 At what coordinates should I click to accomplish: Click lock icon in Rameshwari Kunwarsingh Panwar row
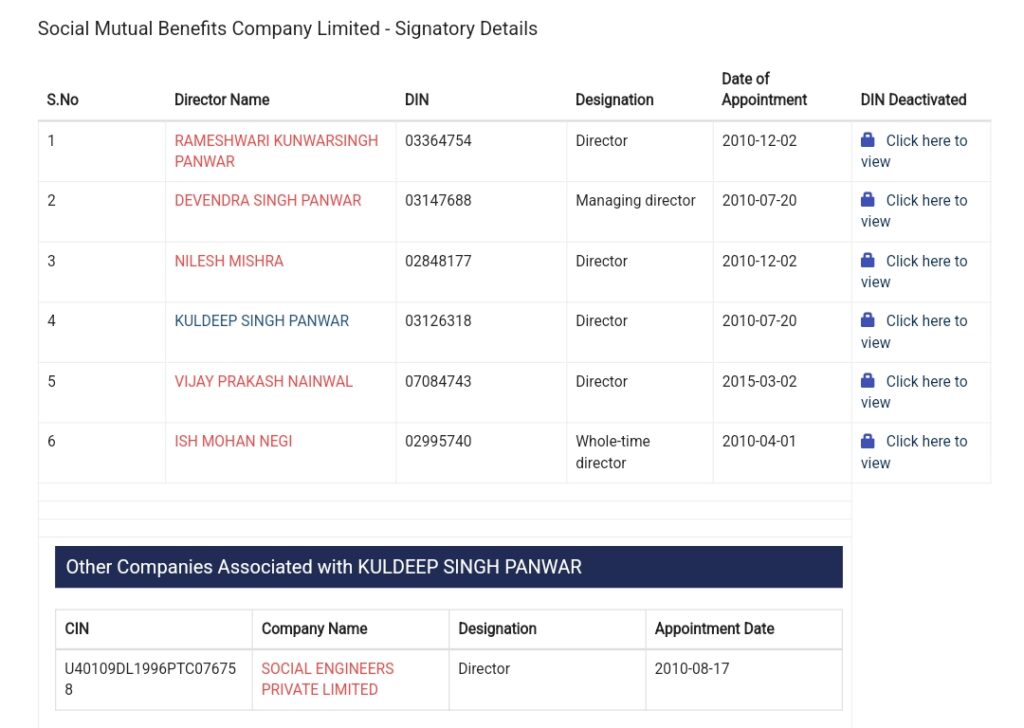pyautogui.click(x=867, y=140)
